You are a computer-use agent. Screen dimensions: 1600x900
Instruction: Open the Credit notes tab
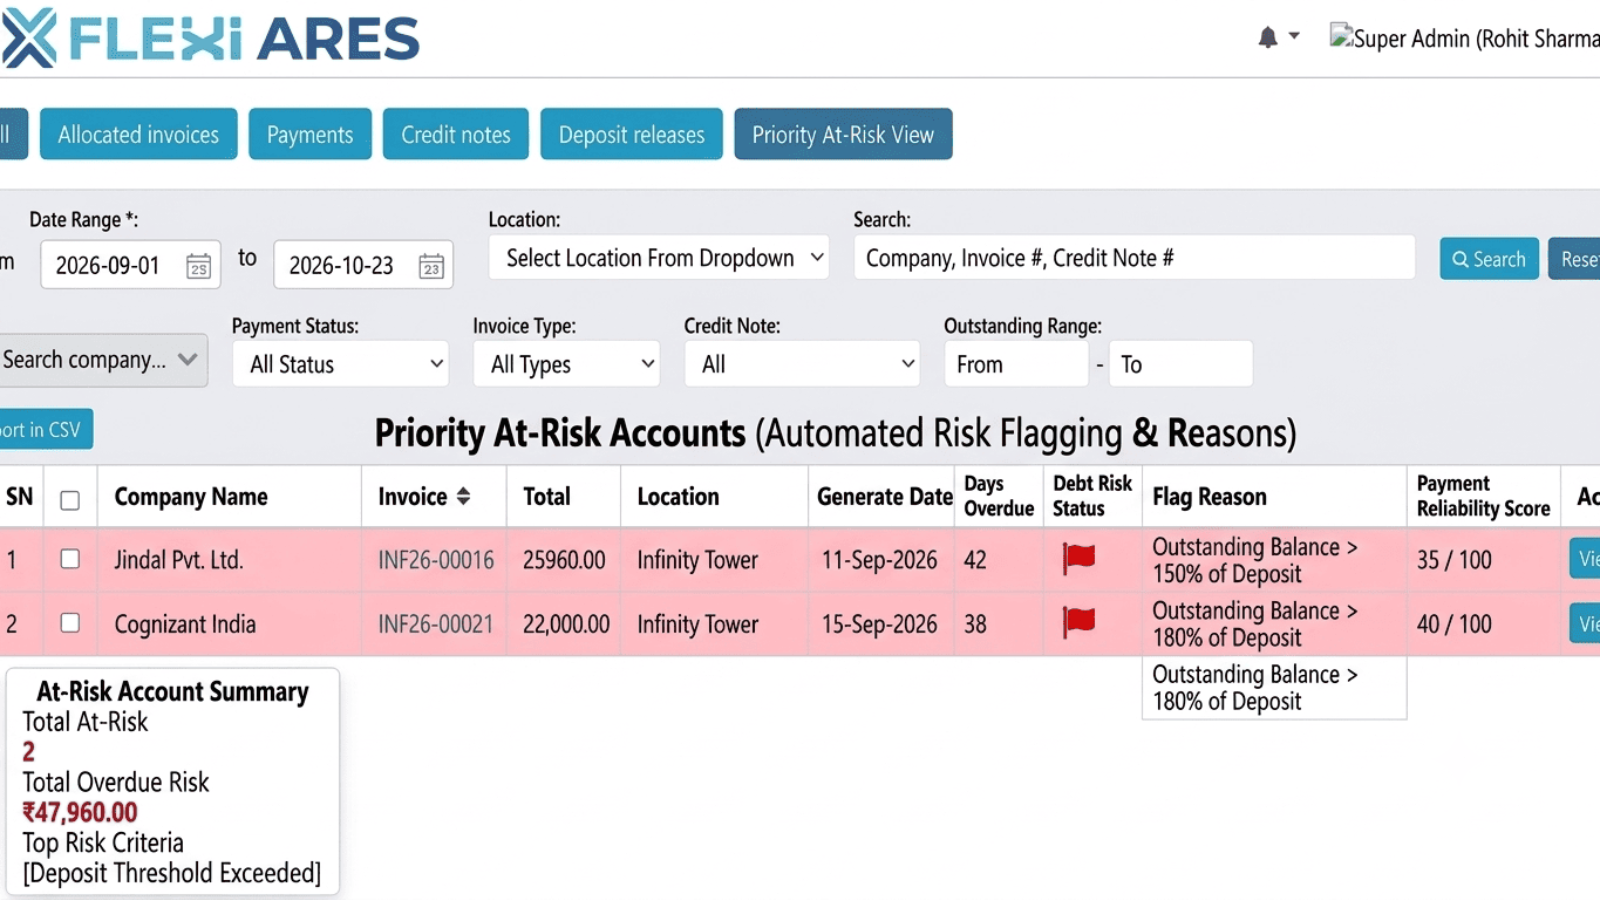[x=456, y=134]
